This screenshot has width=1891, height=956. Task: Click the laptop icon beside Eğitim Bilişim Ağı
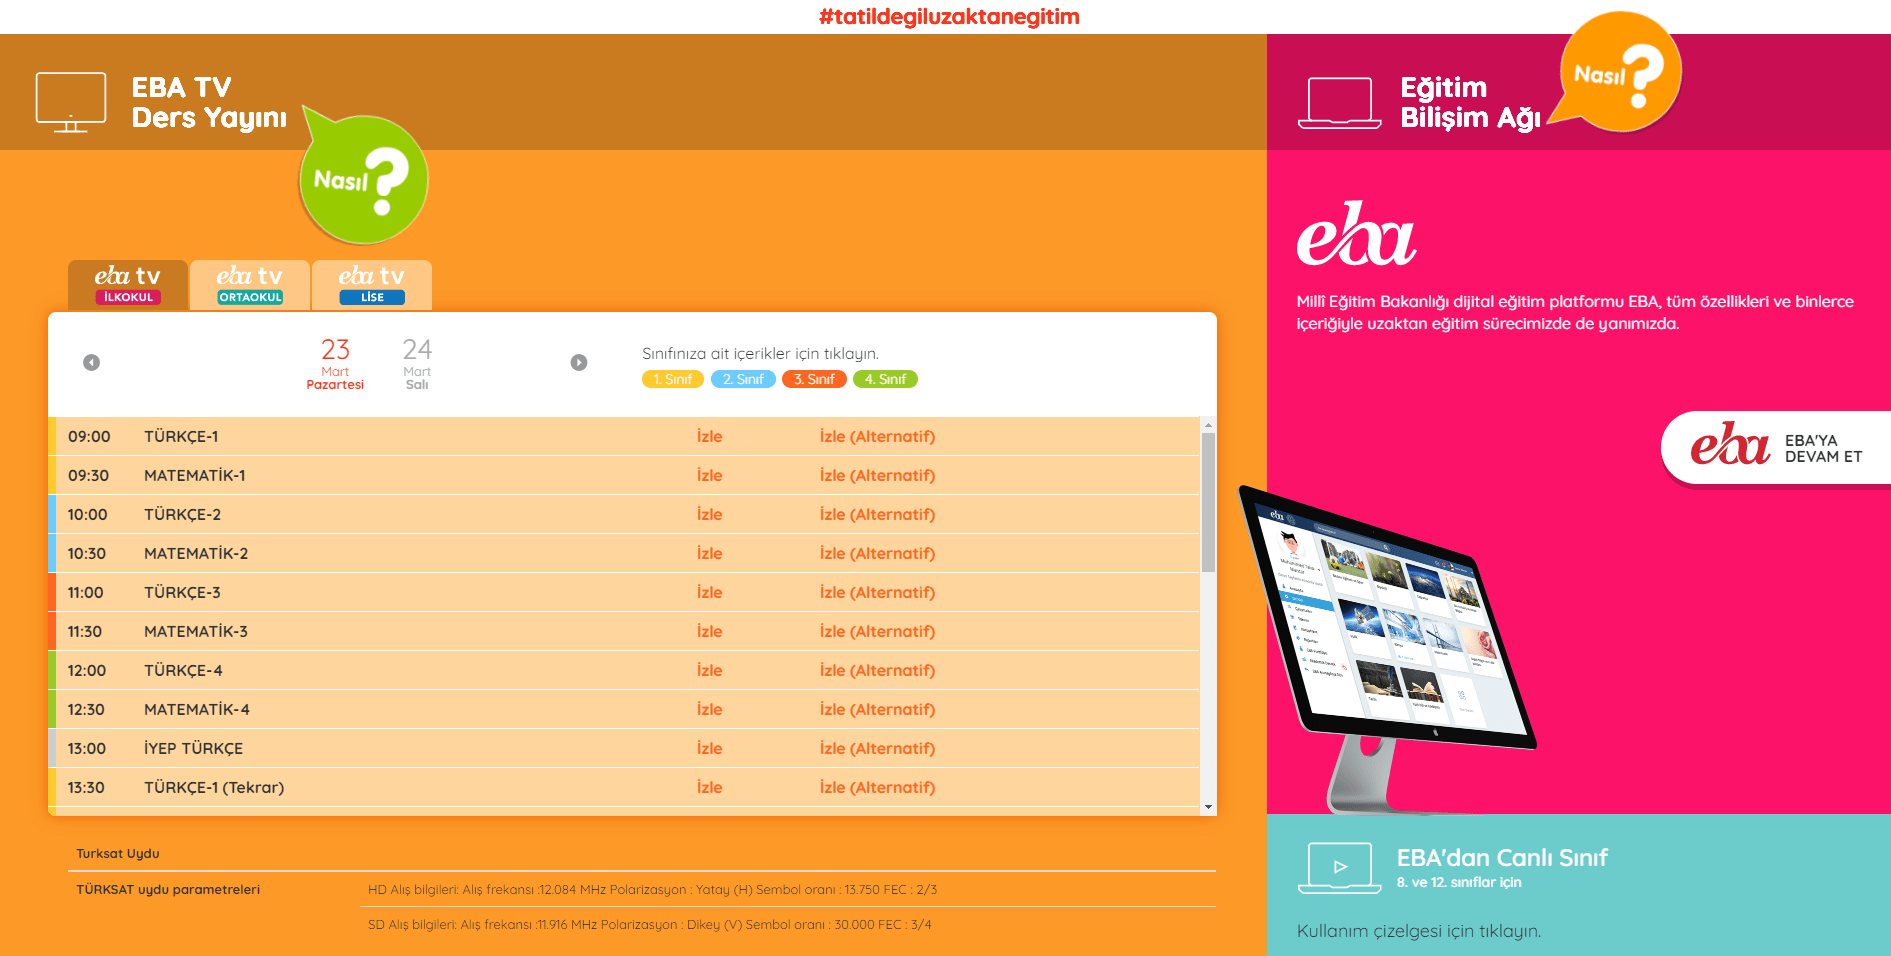click(1339, 103)
